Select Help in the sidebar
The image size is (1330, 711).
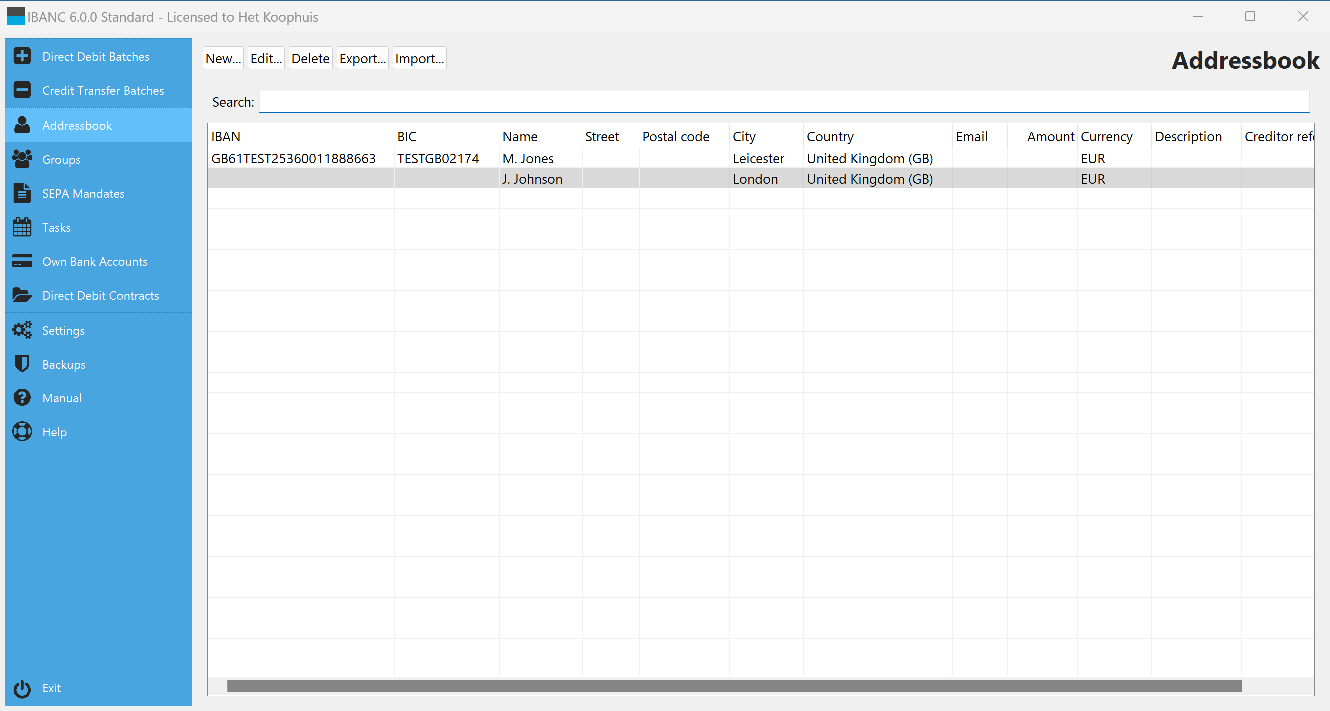point(54,432)
